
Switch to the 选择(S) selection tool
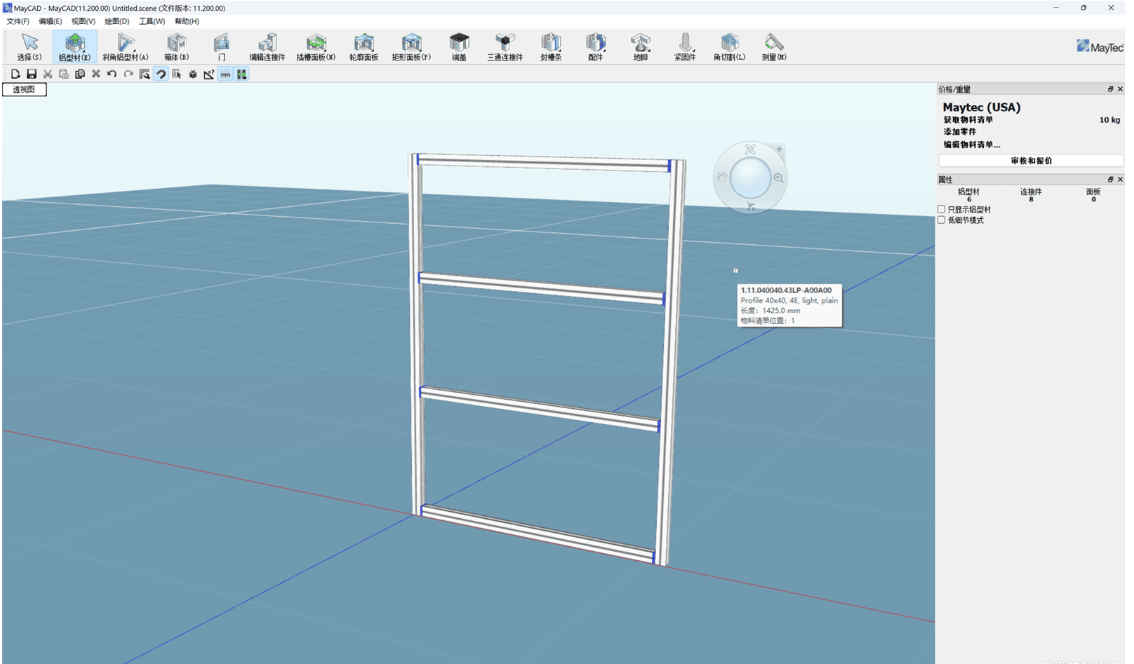(29, 45)
